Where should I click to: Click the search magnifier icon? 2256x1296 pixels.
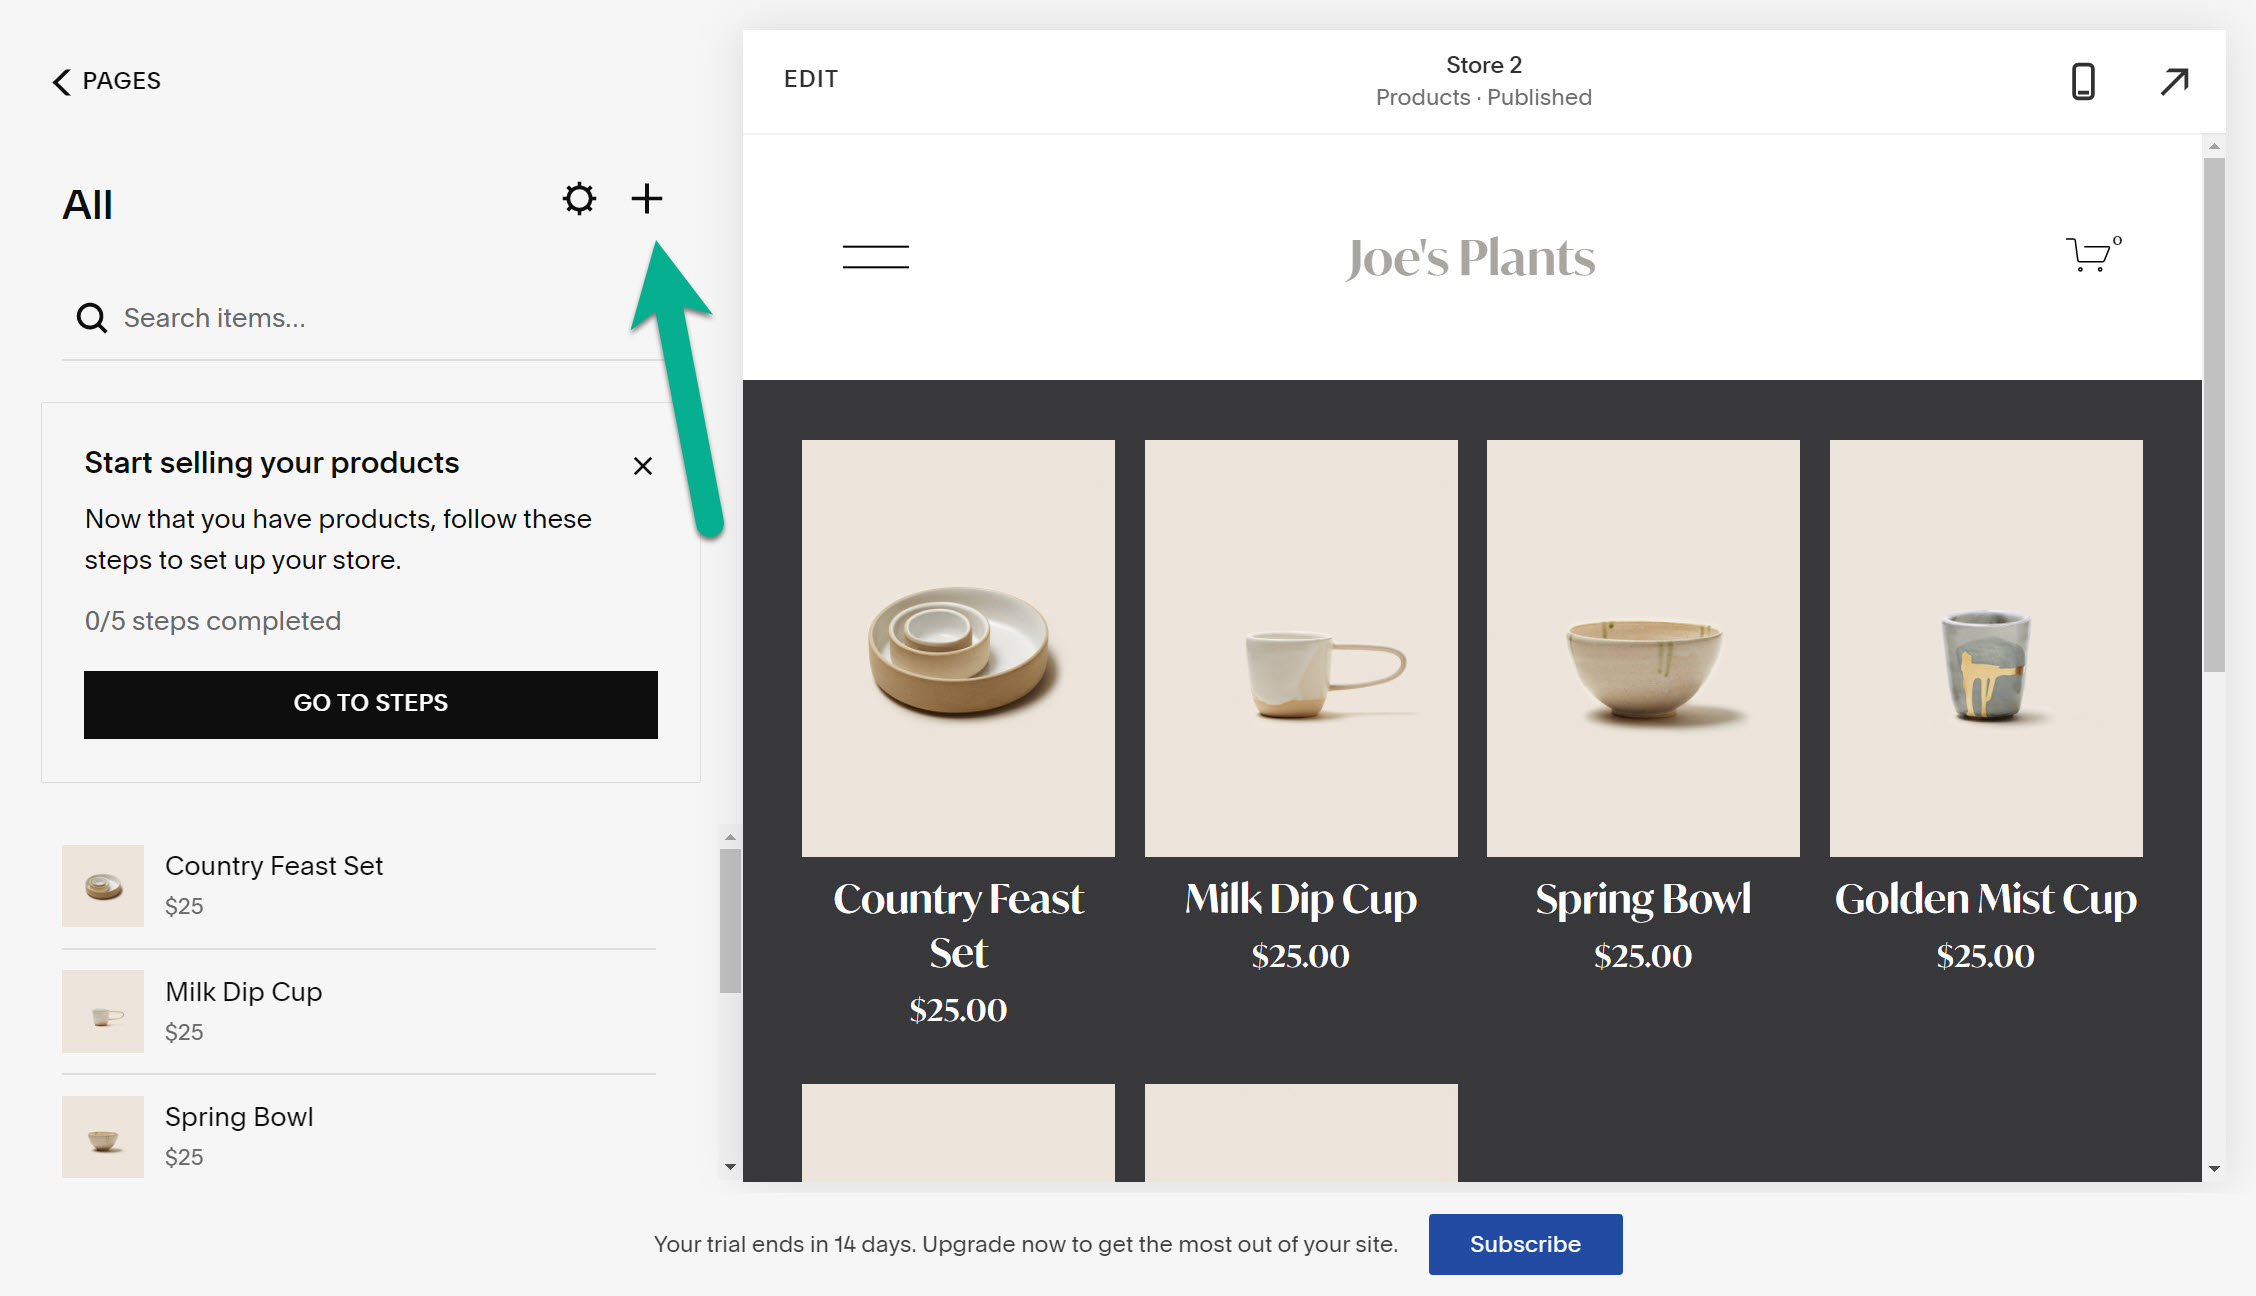coord(91,318)
